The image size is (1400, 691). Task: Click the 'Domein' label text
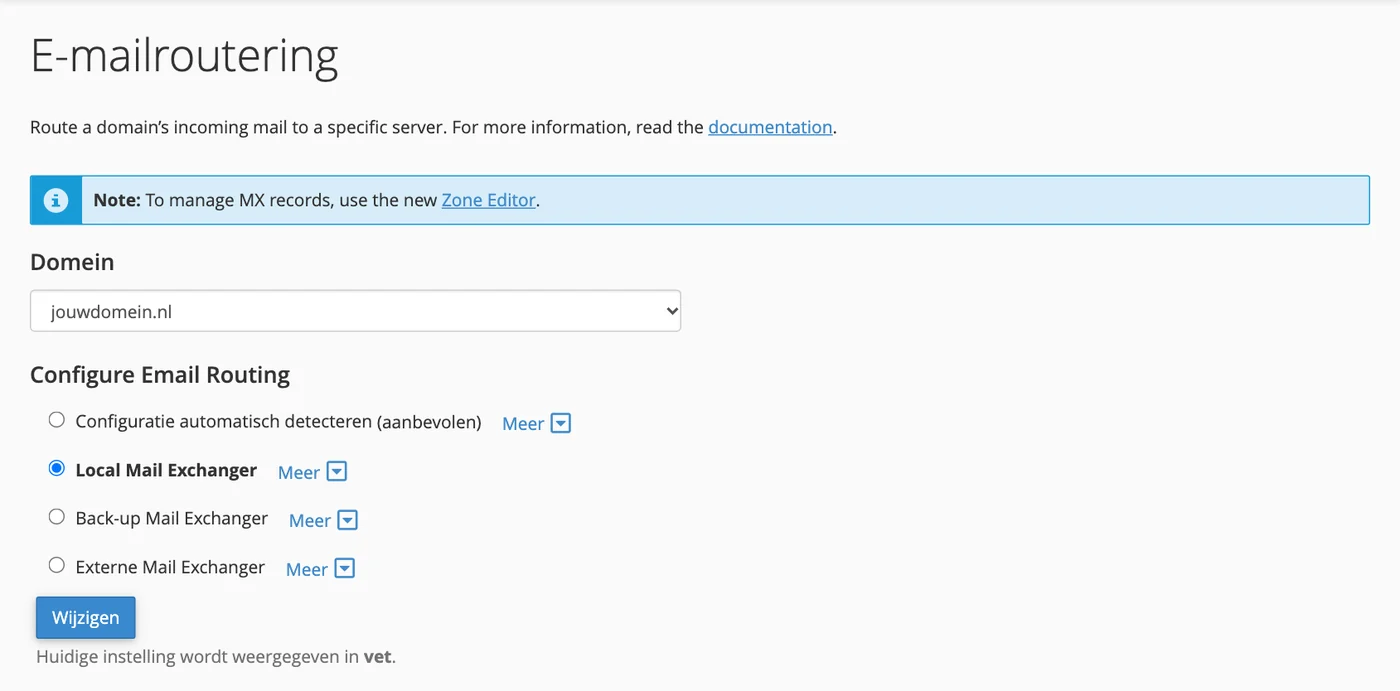pos(72,262)
